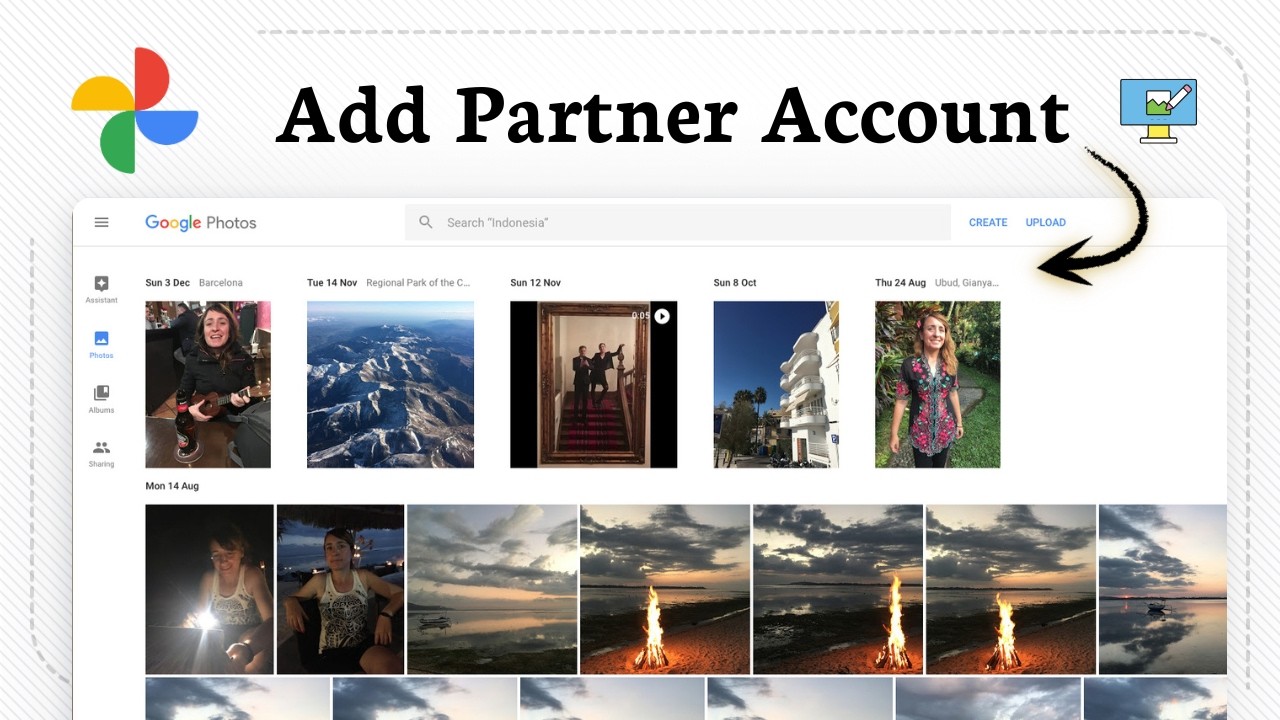Click the UPLOAD button
Screen dimensions: 1280x720
[x=1046, y=222]
